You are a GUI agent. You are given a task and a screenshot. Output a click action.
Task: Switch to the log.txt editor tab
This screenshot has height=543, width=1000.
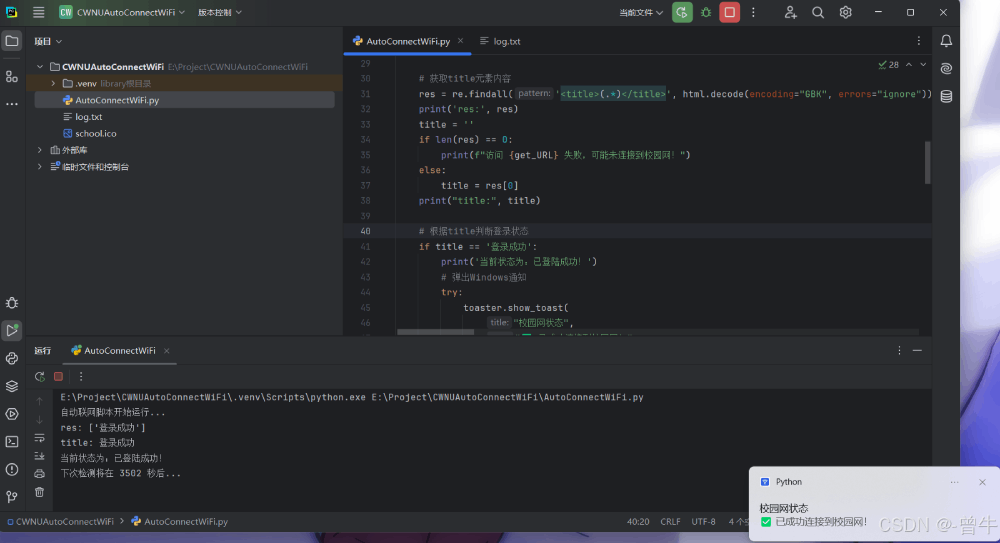tap(501, 41)
